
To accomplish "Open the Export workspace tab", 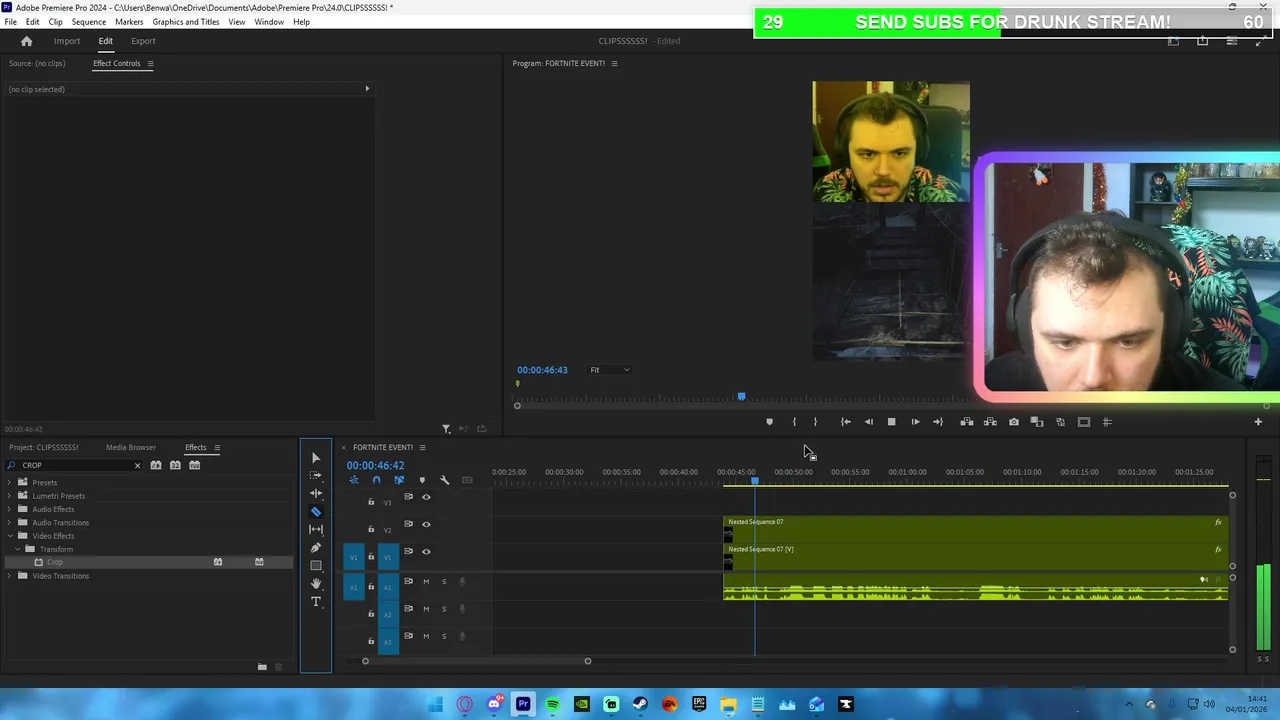I will pos(143,41).
